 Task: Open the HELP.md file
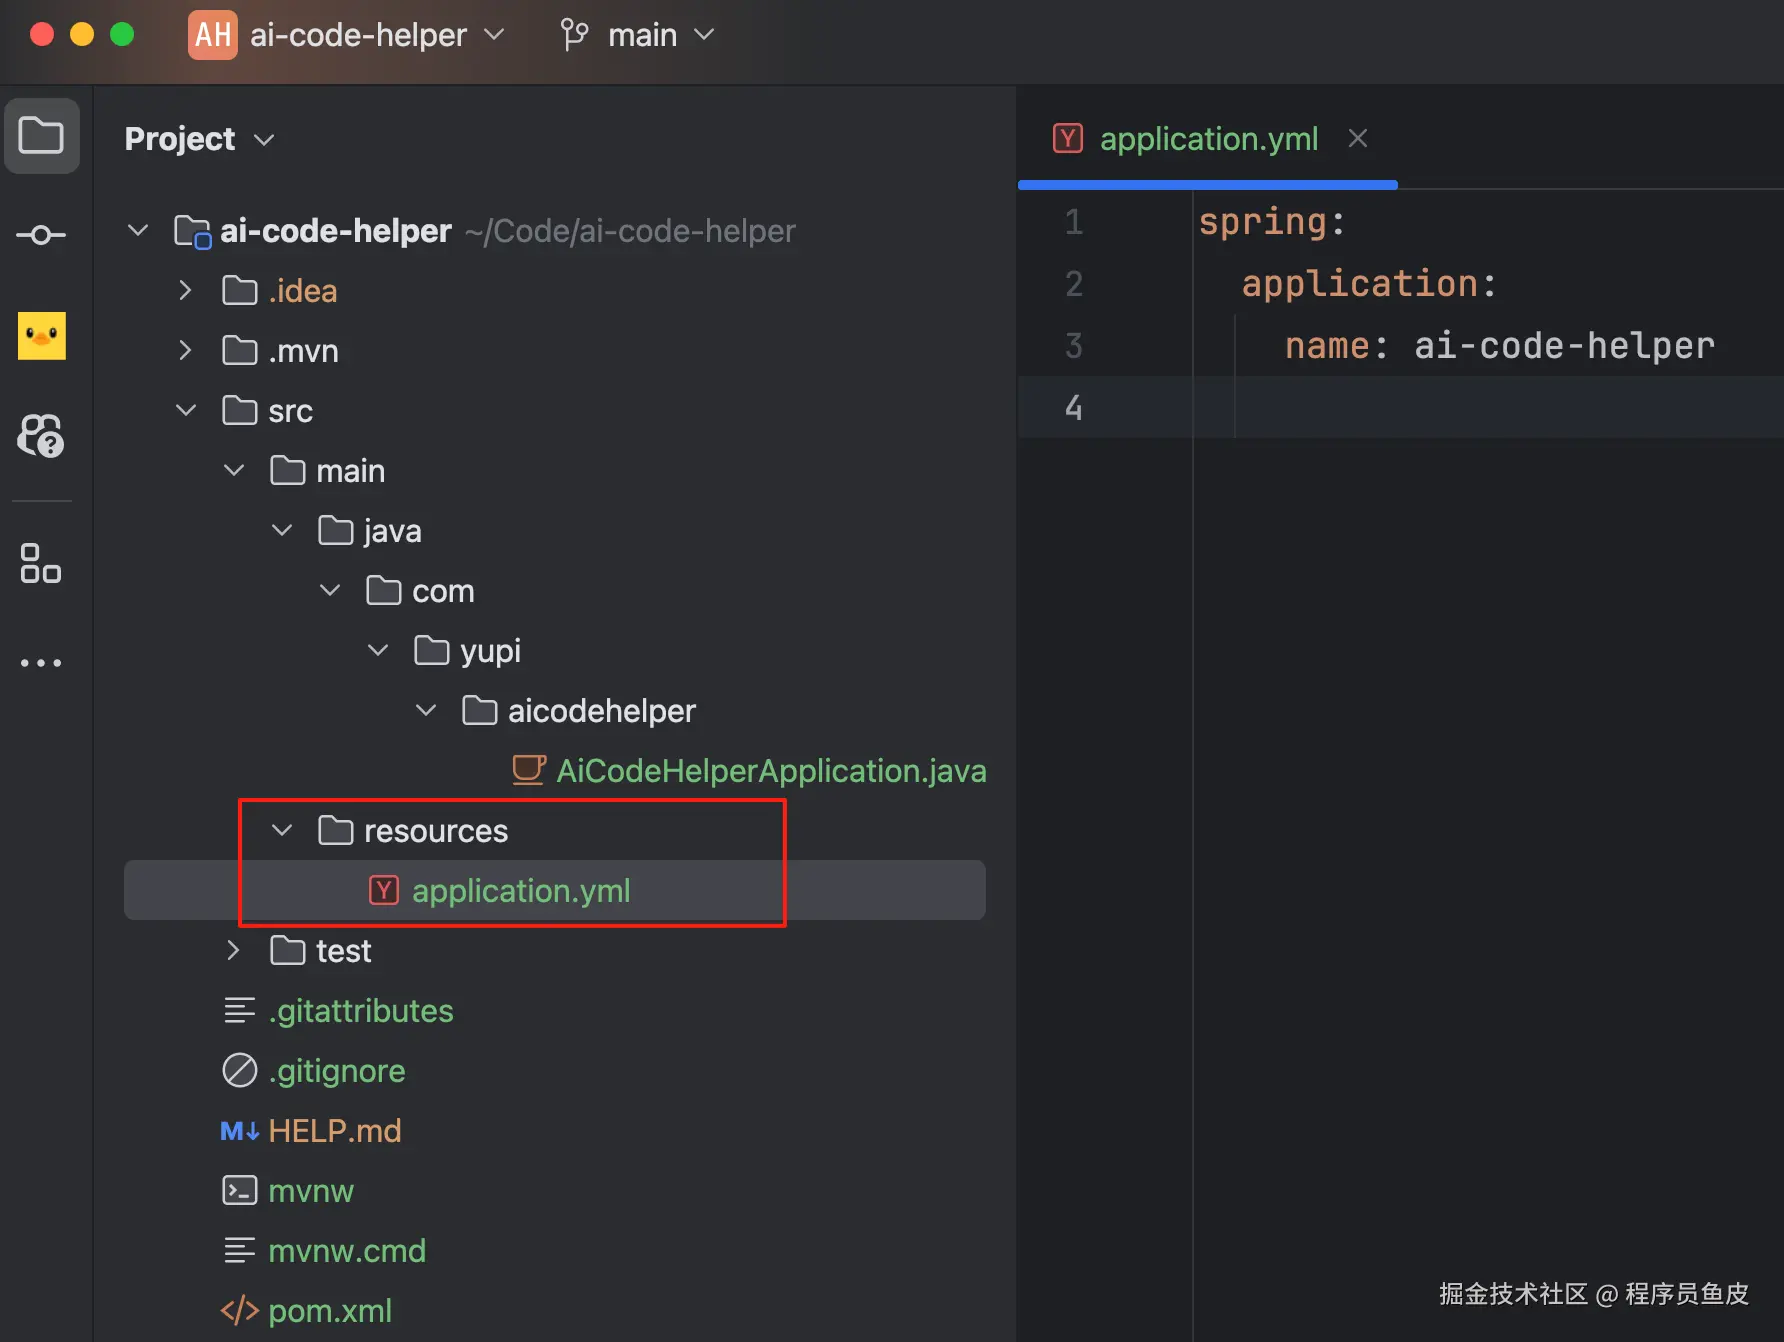click(x=334, y=1131)
